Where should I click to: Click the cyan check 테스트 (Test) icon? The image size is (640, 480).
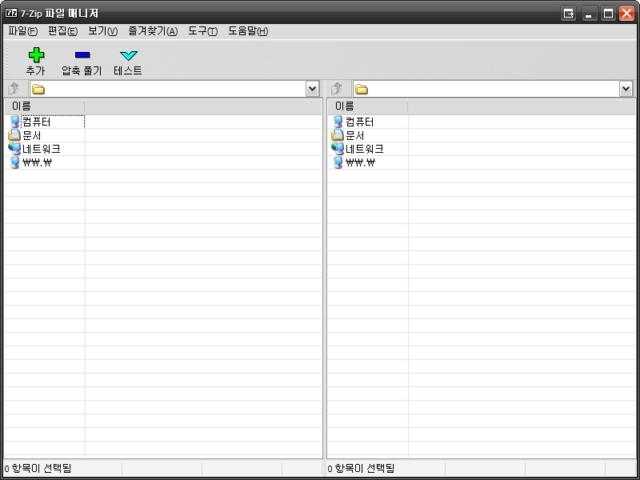[128, 55]
